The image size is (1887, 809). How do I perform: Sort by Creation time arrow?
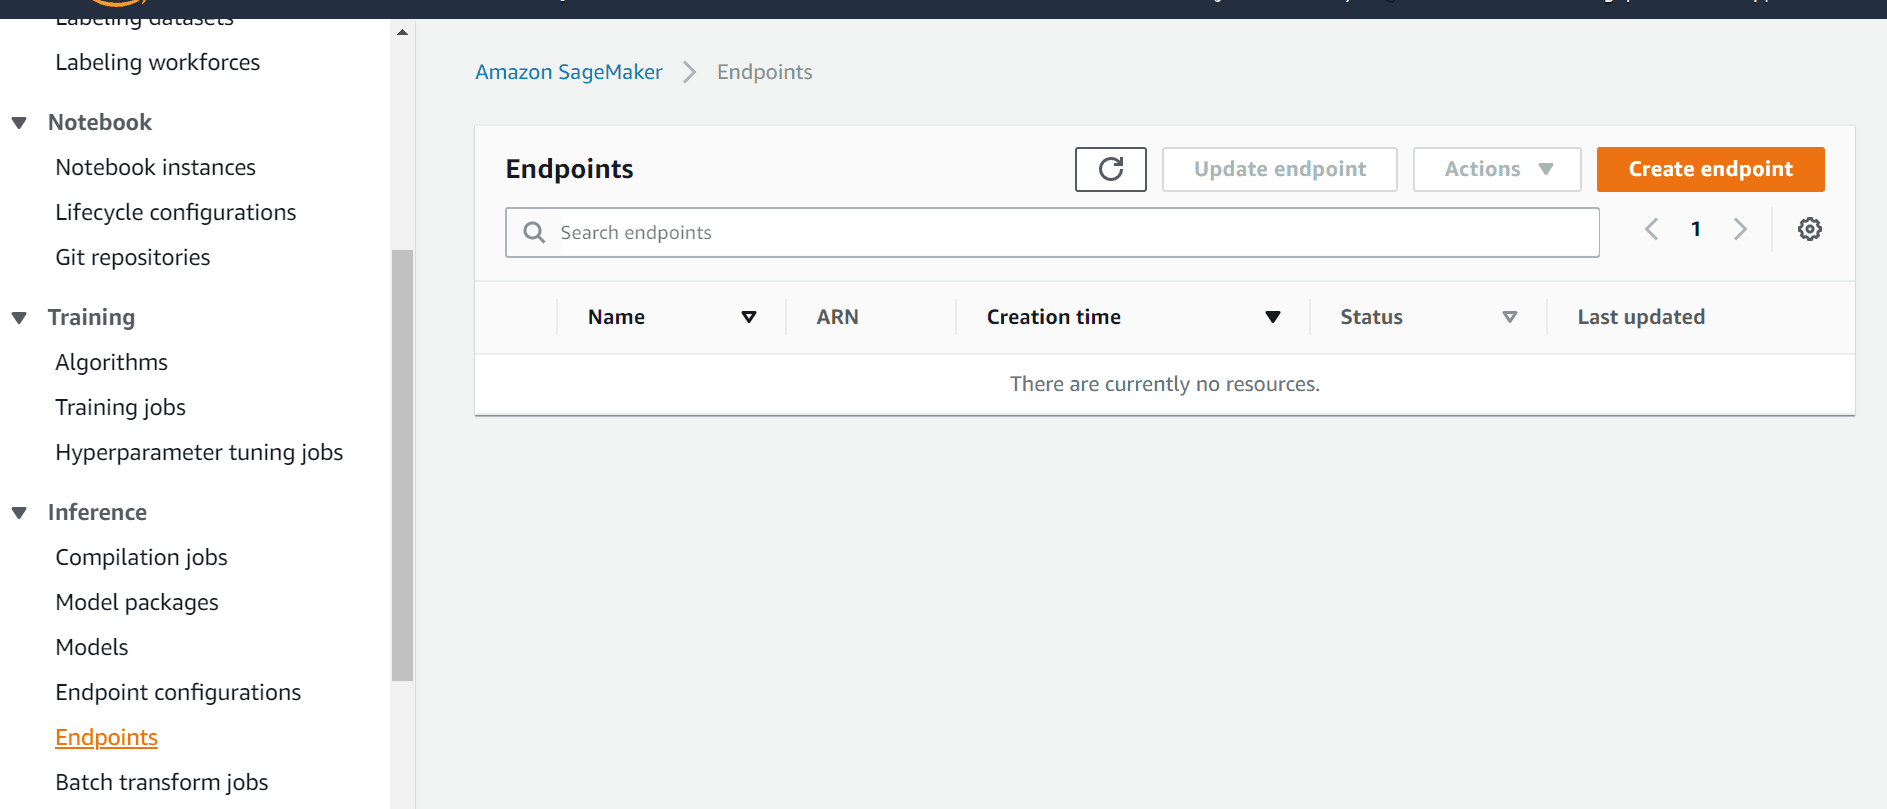click(x=1272, y=317)
